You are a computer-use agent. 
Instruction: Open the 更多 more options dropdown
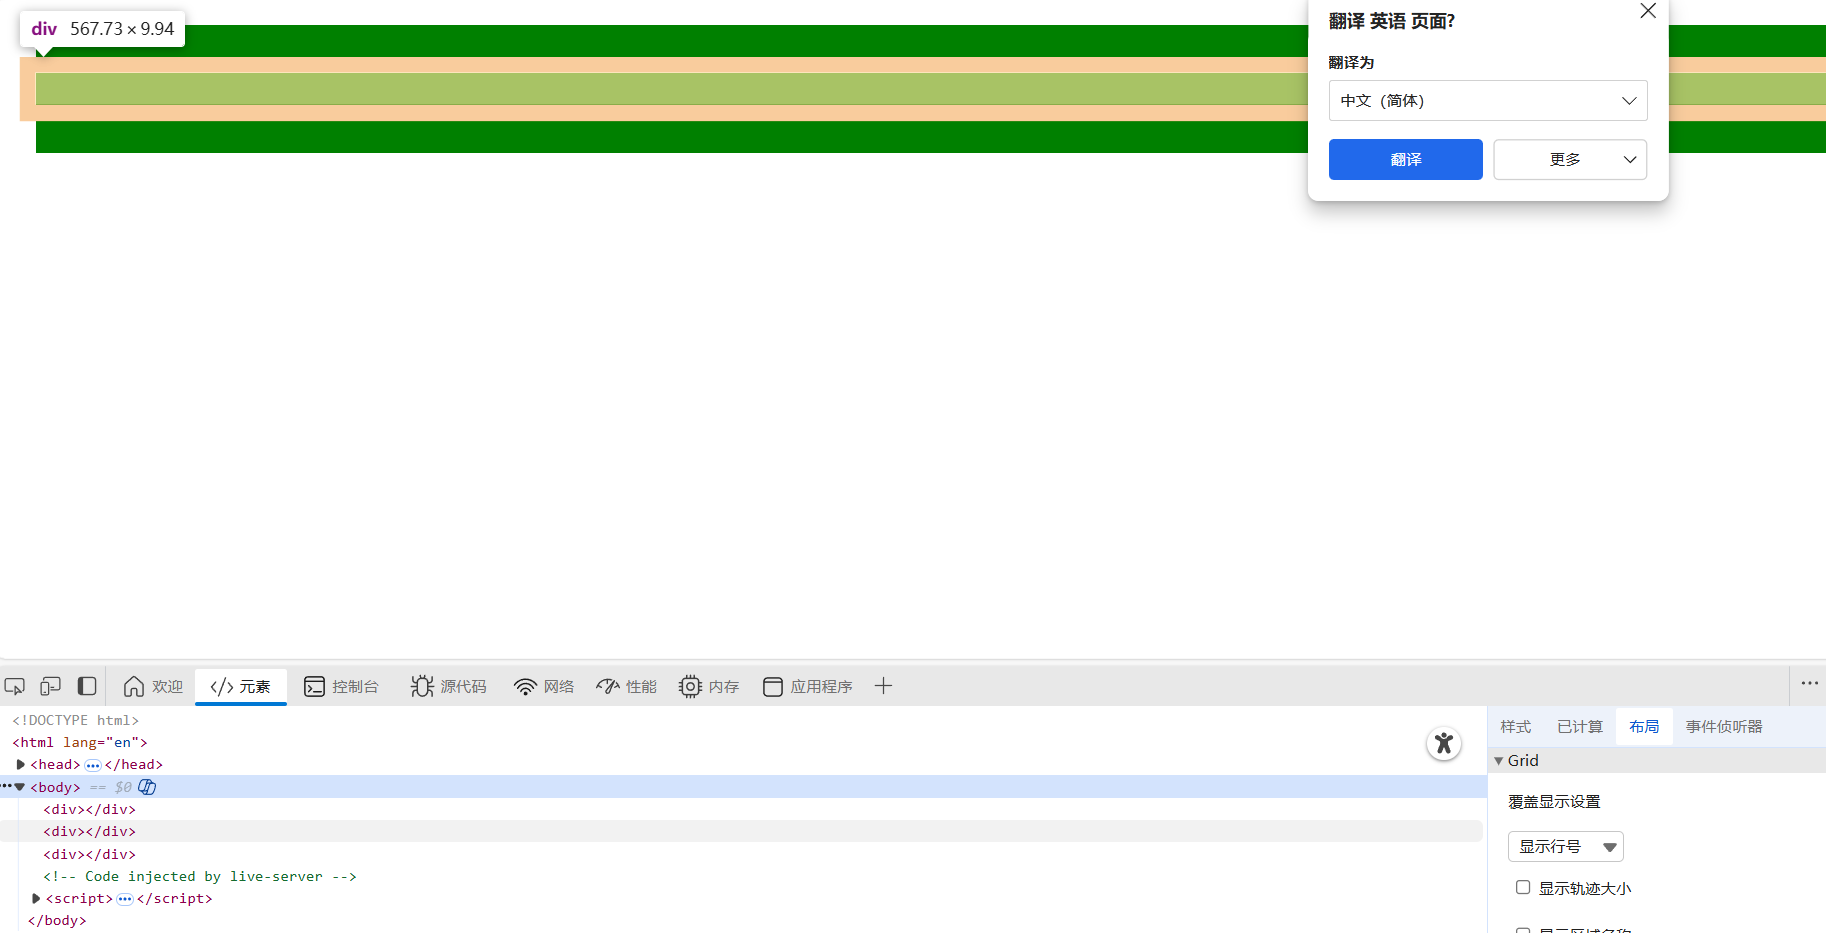pos(1570,160)
